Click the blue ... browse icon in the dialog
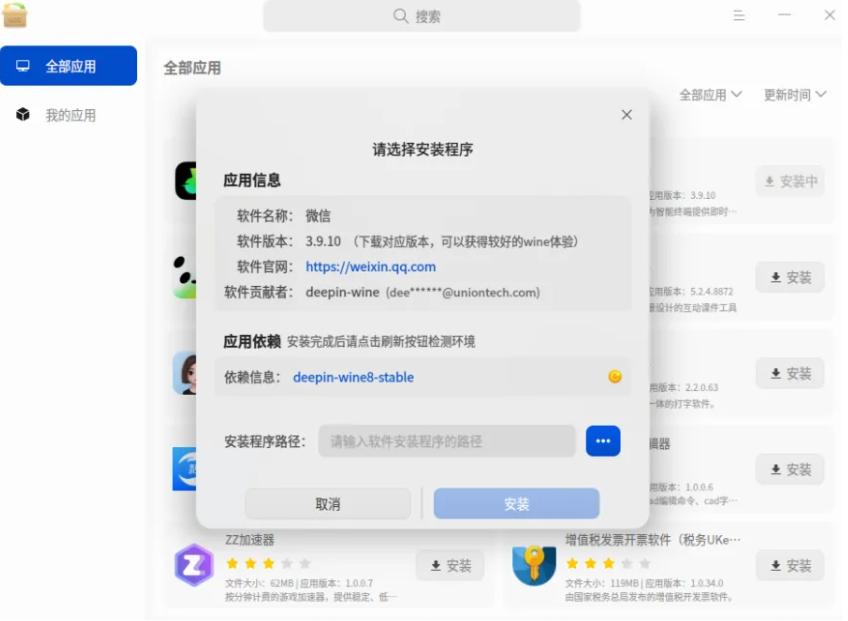This screenshot has width=848, height=621. 603,440
